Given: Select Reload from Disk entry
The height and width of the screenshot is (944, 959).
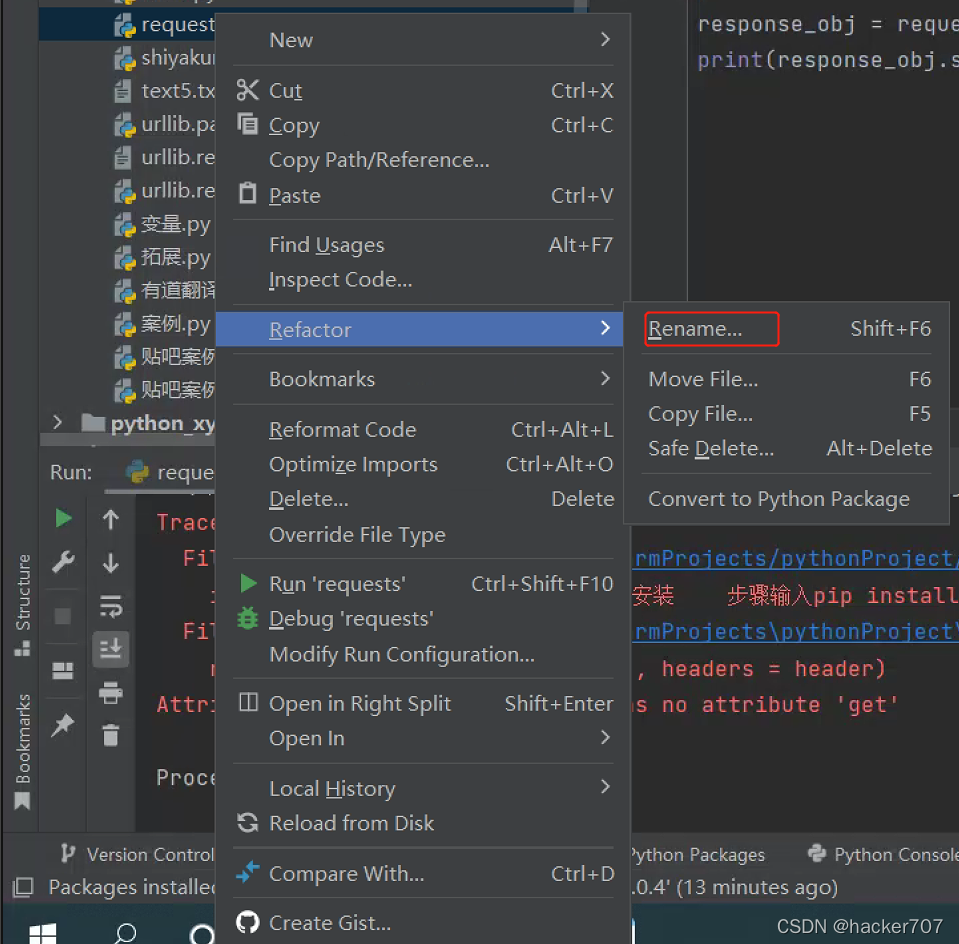Looking at the screenshot, I should click(x=423, y=823).
